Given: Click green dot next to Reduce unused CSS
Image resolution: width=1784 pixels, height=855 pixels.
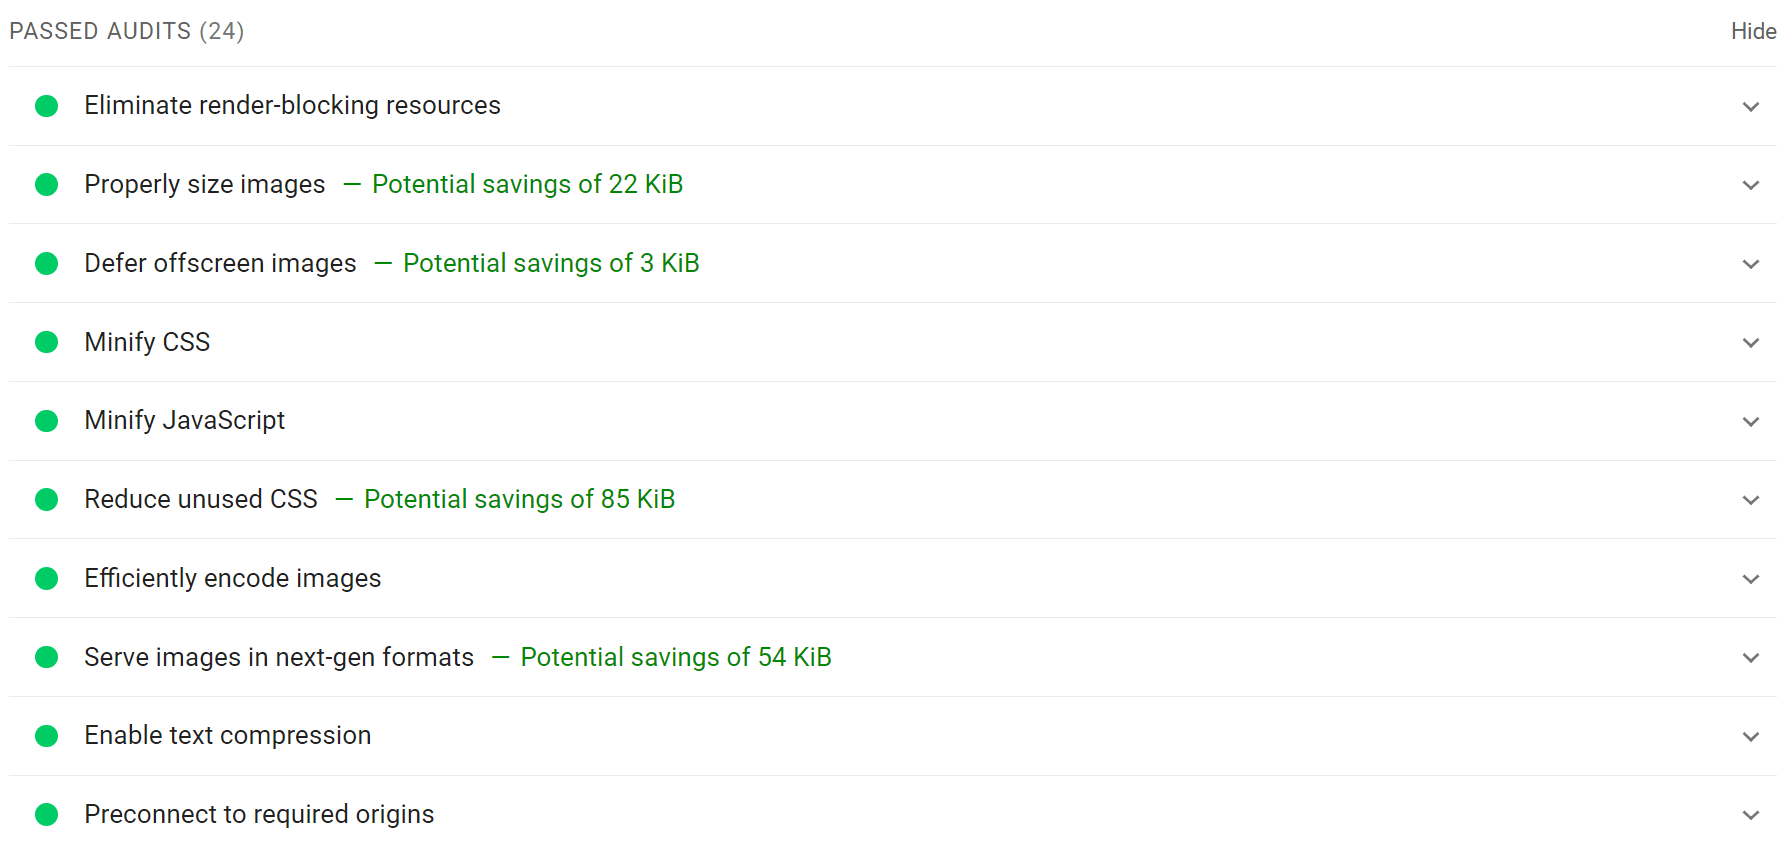Looking at the screenshot, I should pyautogui.click(x=47, y=499).
